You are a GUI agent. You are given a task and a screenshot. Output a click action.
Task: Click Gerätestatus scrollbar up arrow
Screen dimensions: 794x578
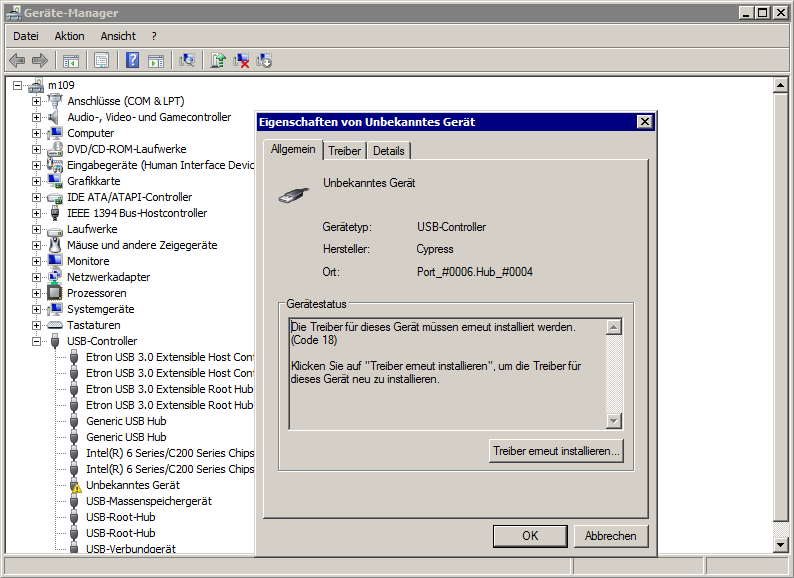tap(614, 327)
